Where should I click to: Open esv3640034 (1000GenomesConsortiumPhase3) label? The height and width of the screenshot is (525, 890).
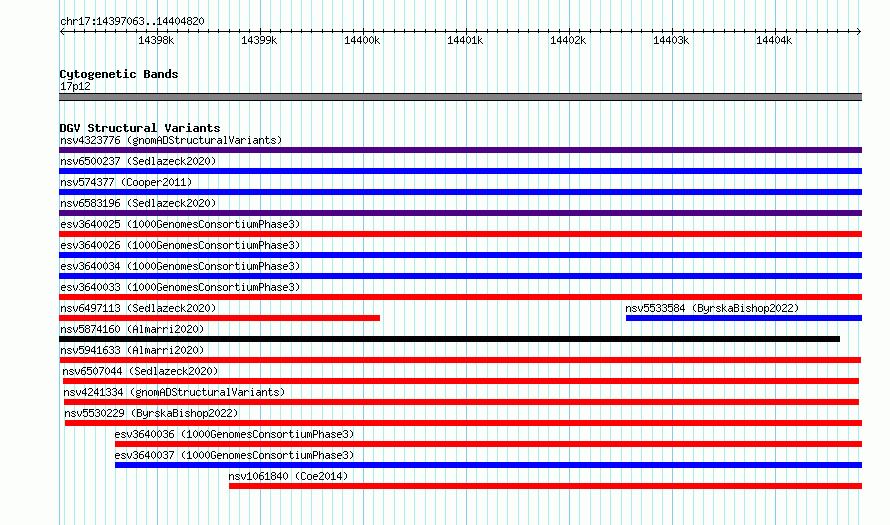[x=180, y=266]
